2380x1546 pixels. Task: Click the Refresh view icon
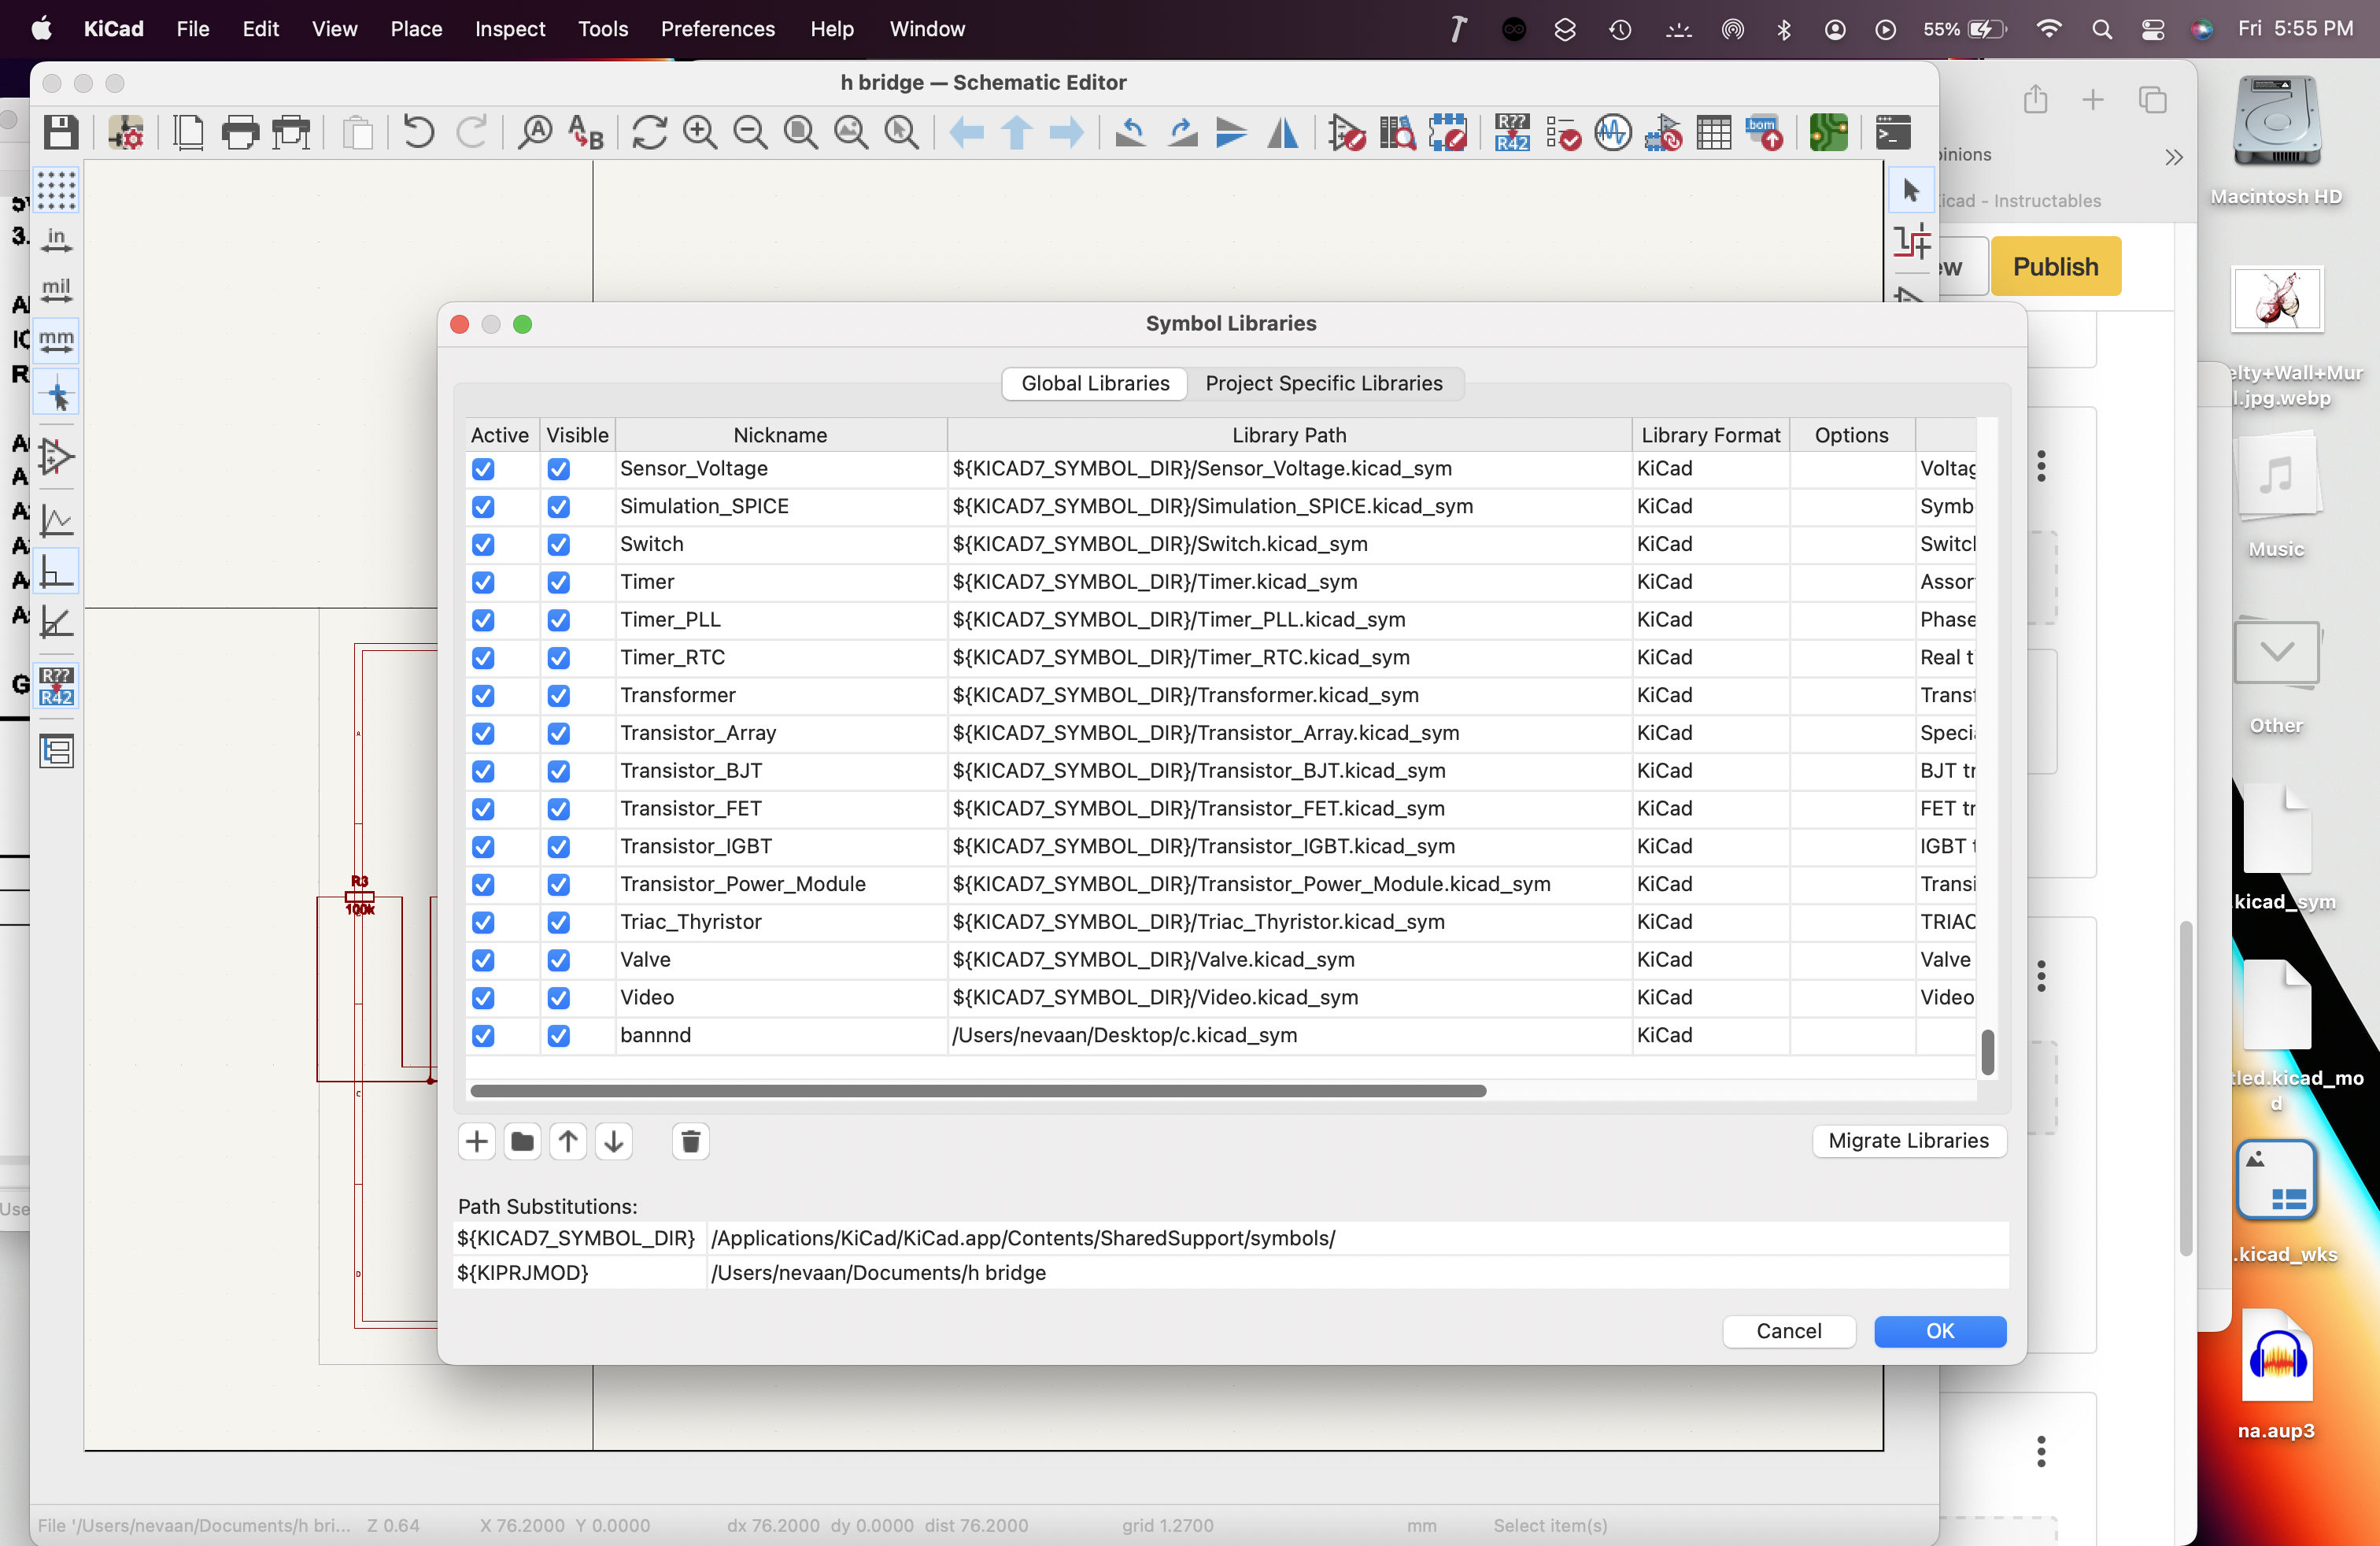click(x=649, y=132)
